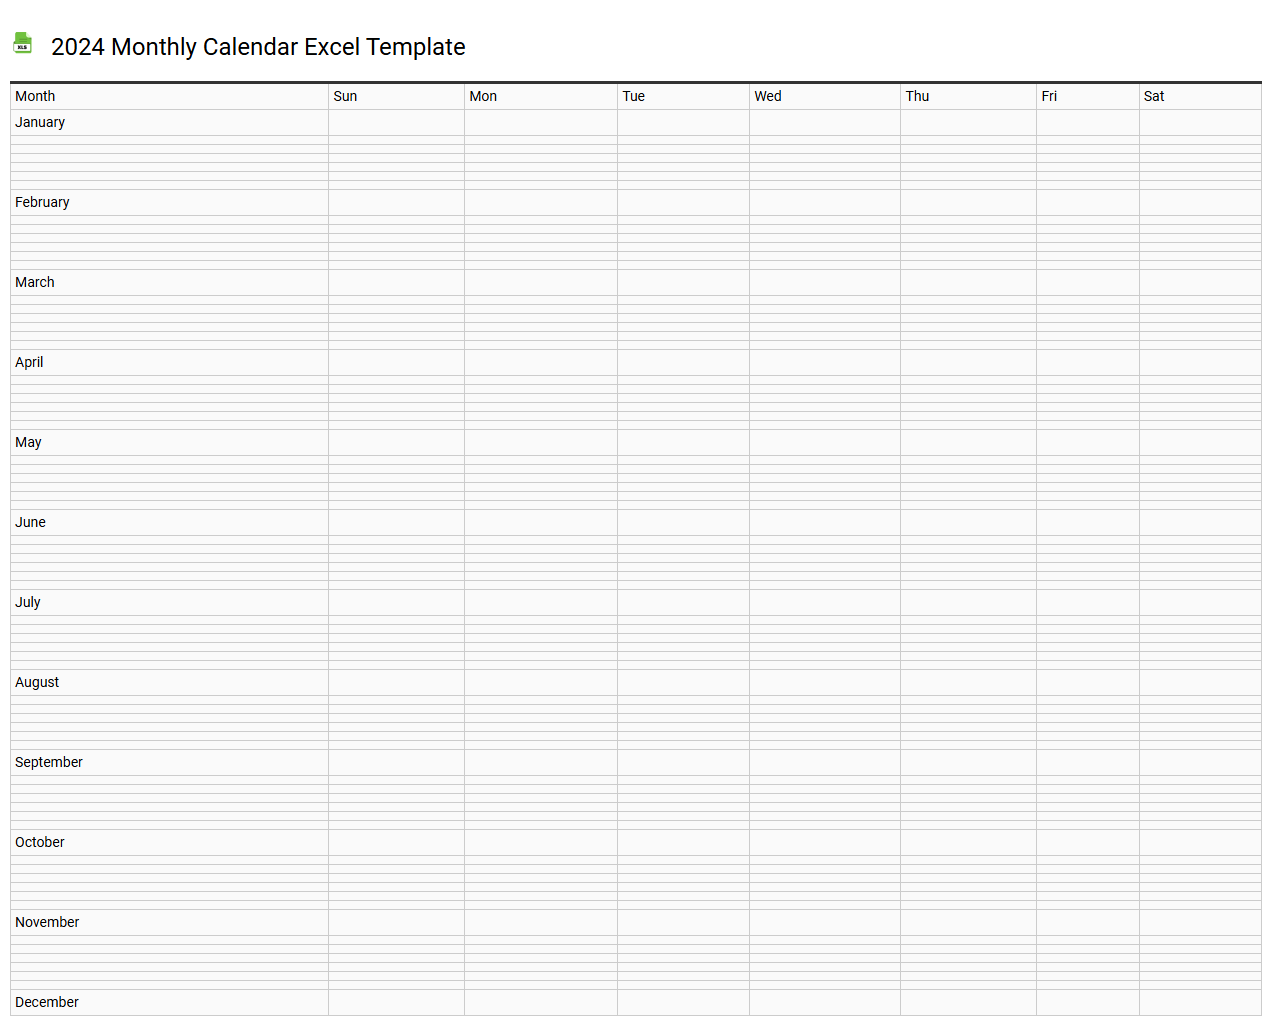Click the June row label

point(30,522)
